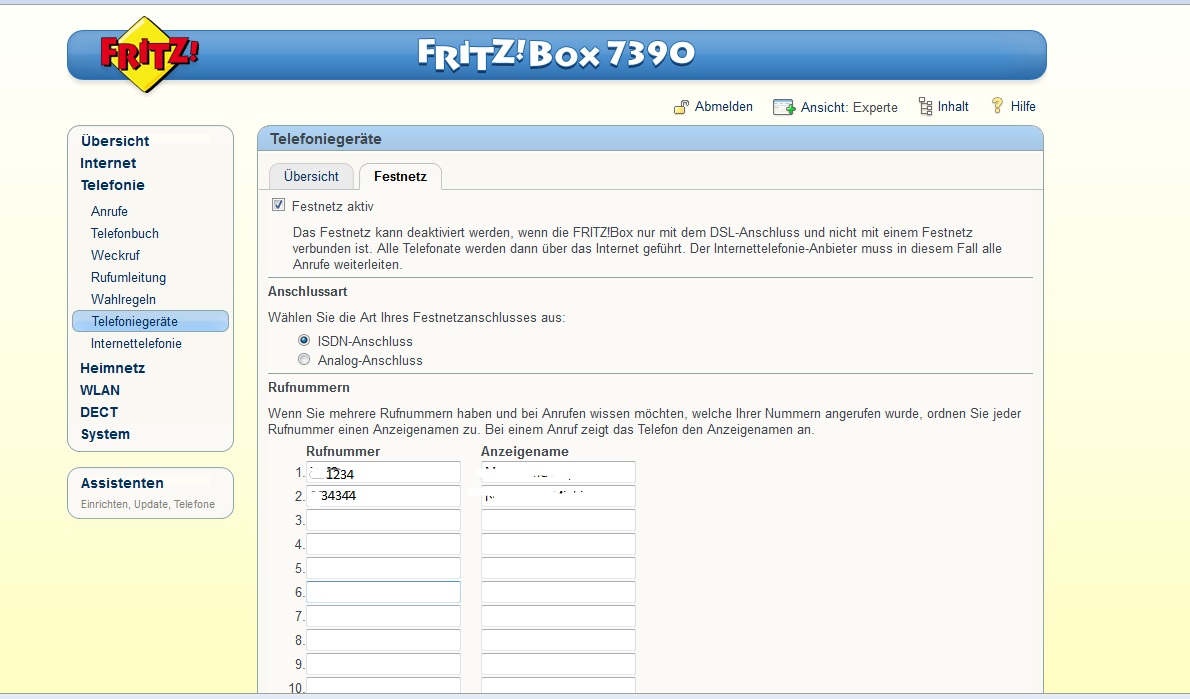This screenshot has width=1190, height=699.
Task: Click the Abmelden logout link
Action: pyautogui.click(x=724, y=106)
